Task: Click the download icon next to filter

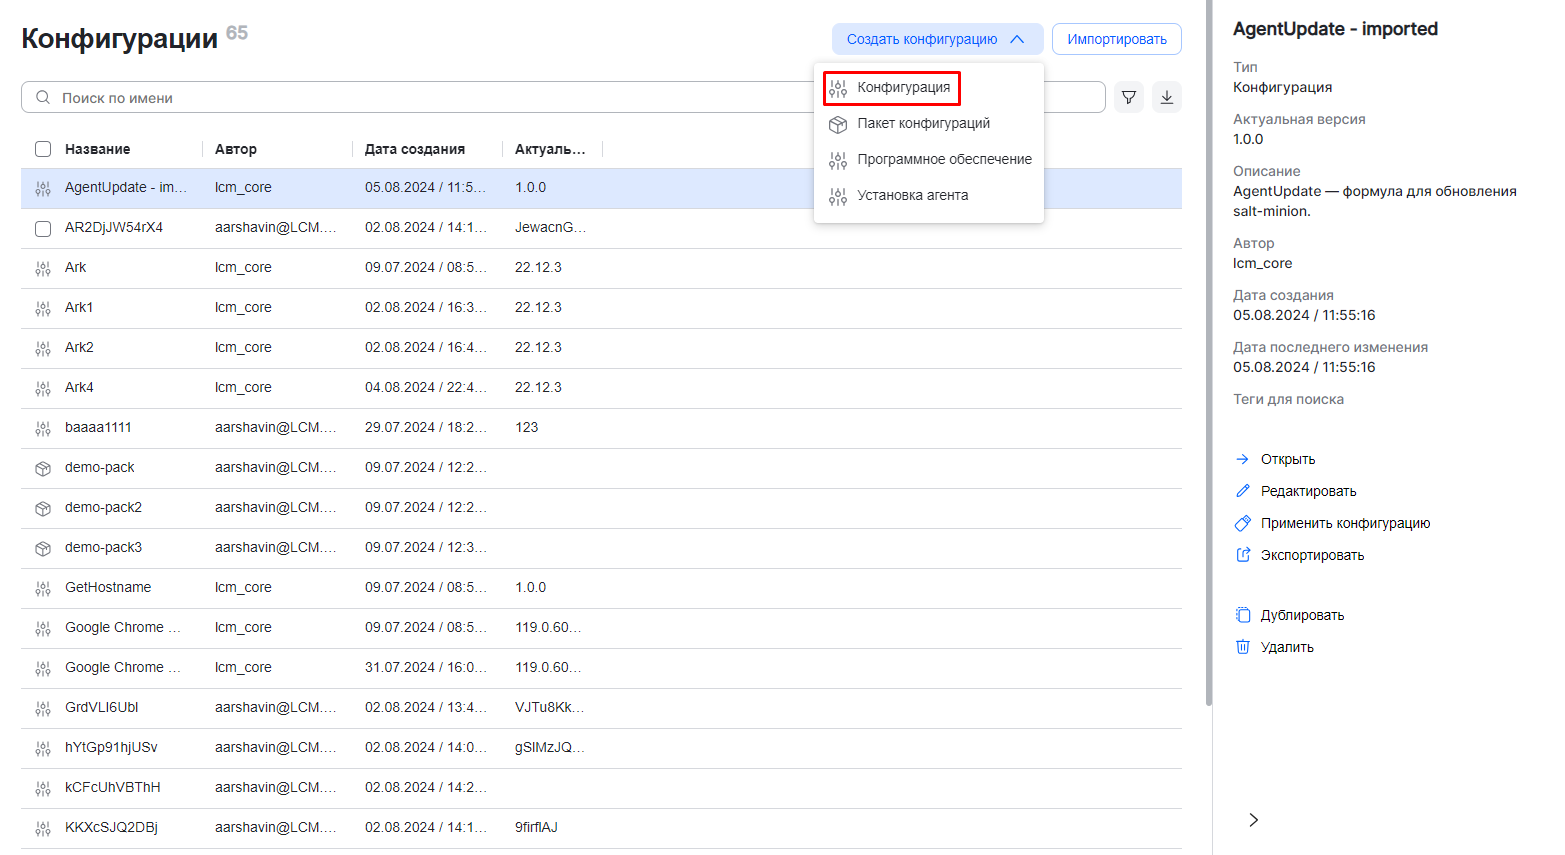Action: (x=1166, y=97)
